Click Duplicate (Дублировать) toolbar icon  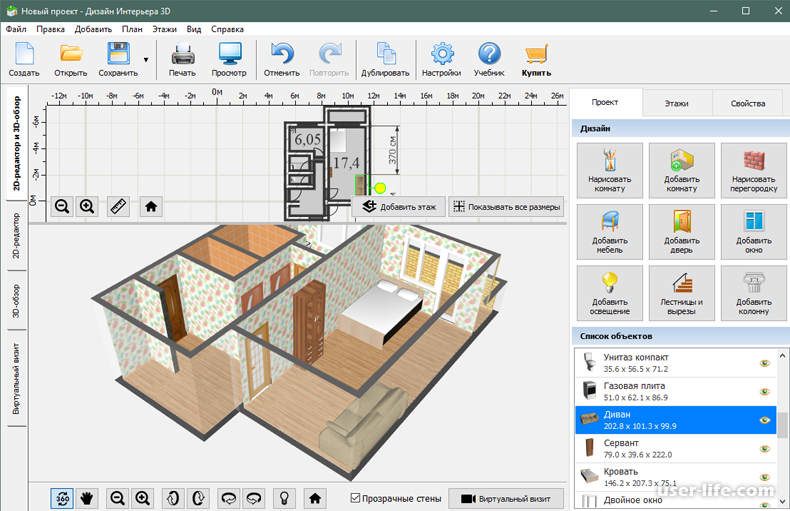[385, 60]
